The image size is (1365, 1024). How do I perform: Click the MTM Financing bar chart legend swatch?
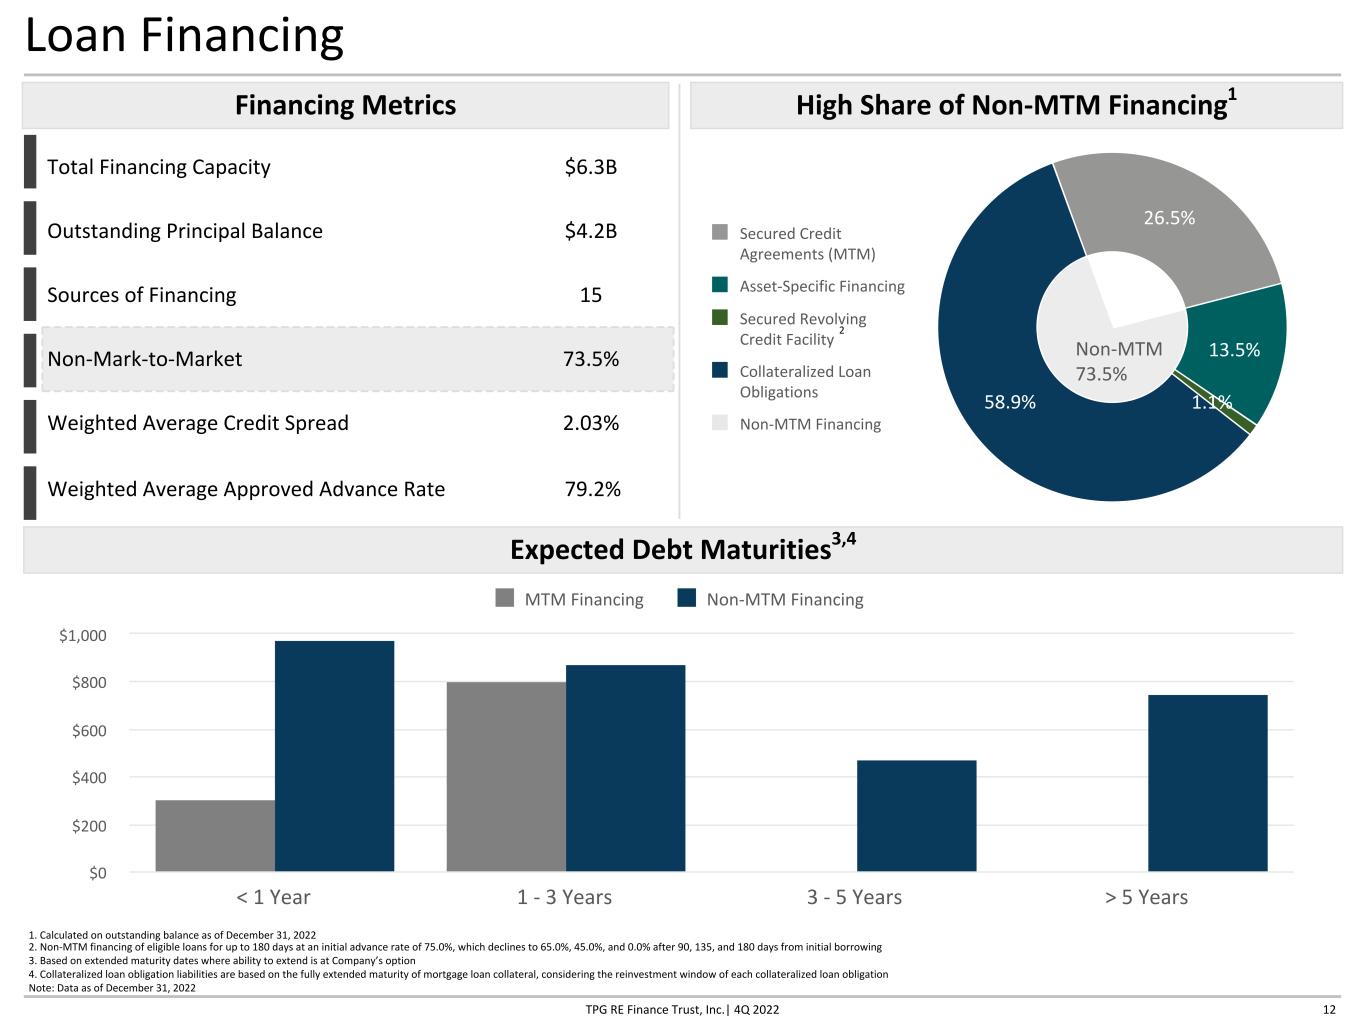505,598
